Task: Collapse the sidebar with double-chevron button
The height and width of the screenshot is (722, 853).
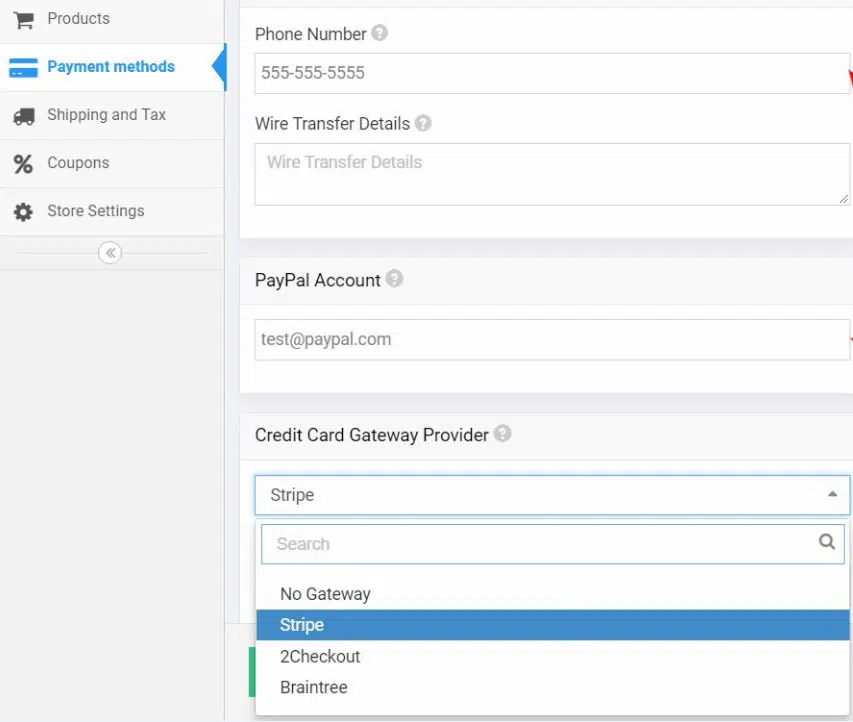Action: click(110, 253)
